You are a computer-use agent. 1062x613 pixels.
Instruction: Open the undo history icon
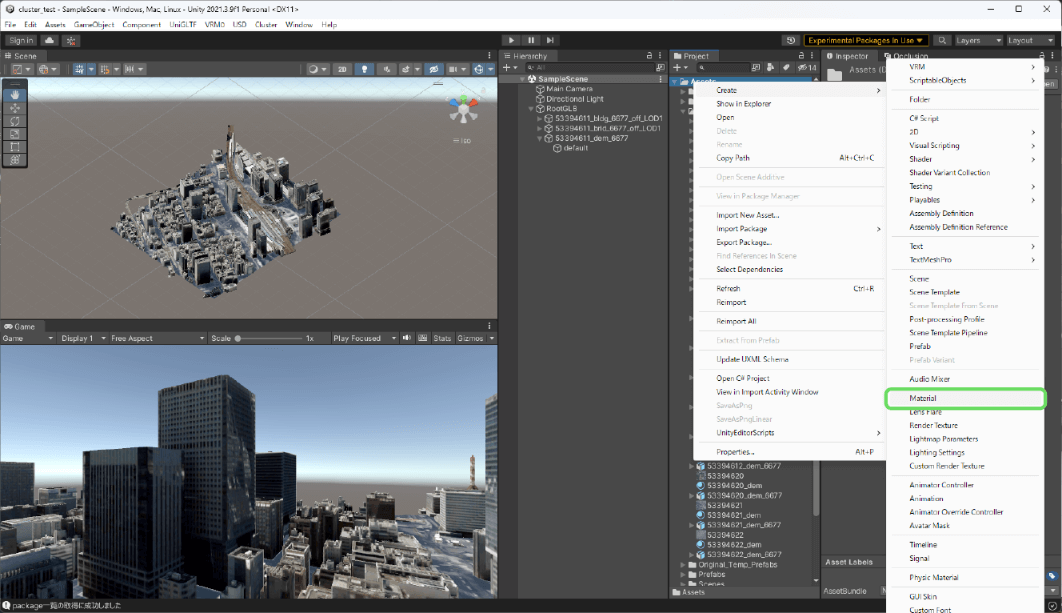point(790,40)
